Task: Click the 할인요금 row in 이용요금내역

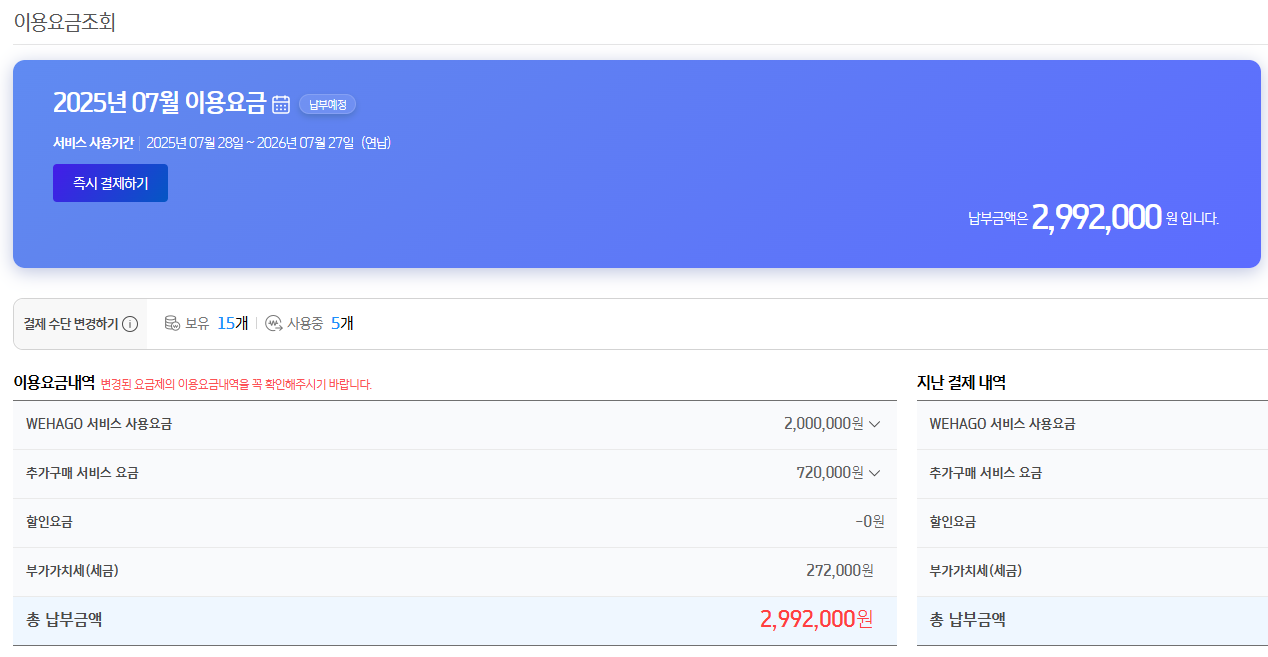Action: tap(455, 522)
